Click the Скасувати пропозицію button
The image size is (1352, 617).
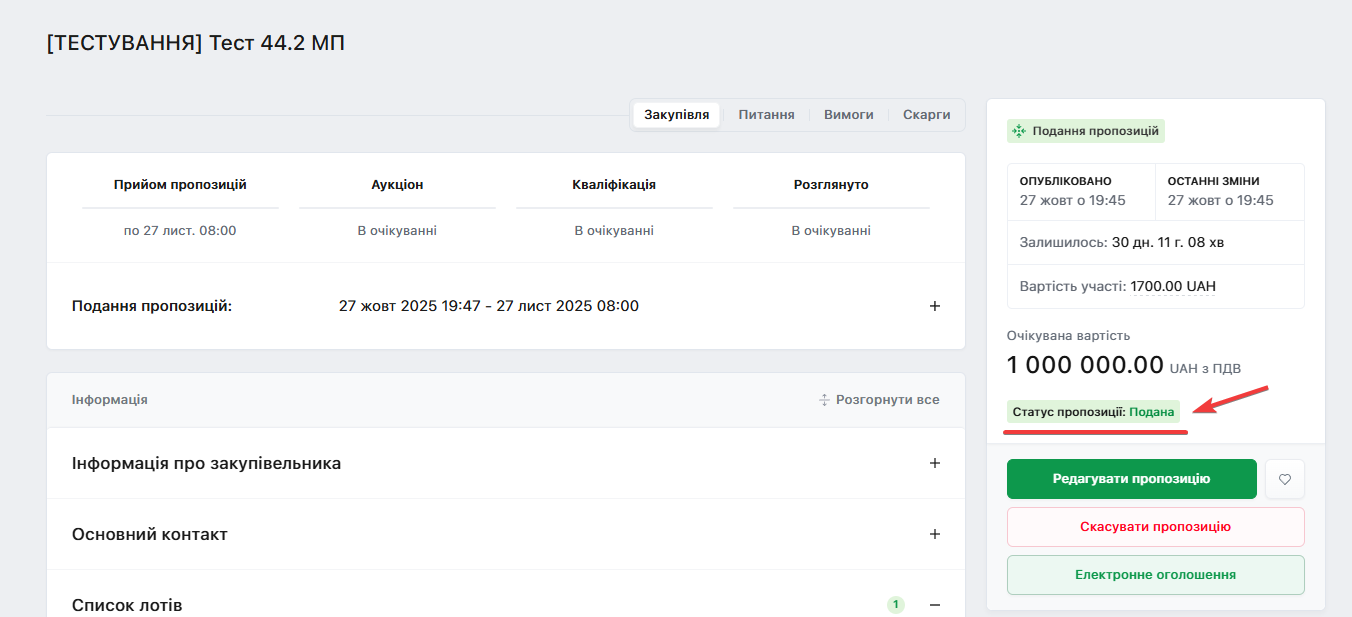click(x=1155, y=527)
